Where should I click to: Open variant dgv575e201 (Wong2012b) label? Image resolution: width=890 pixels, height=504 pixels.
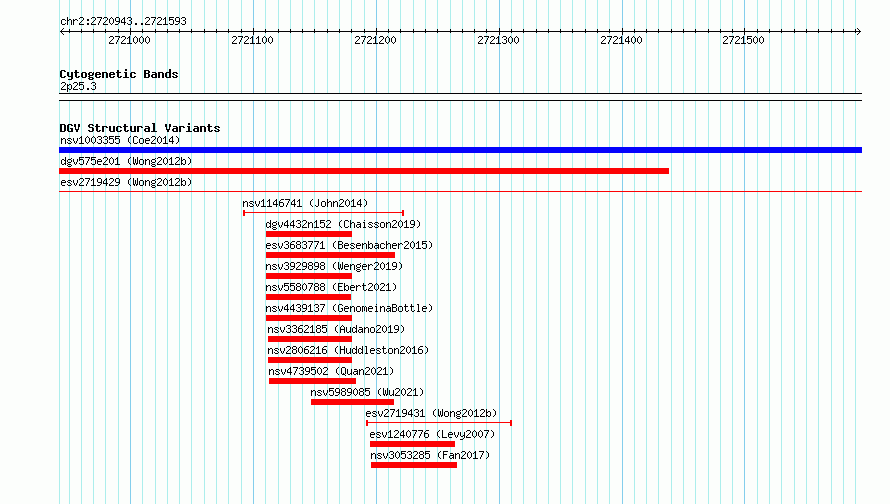(x=126, y=161)
